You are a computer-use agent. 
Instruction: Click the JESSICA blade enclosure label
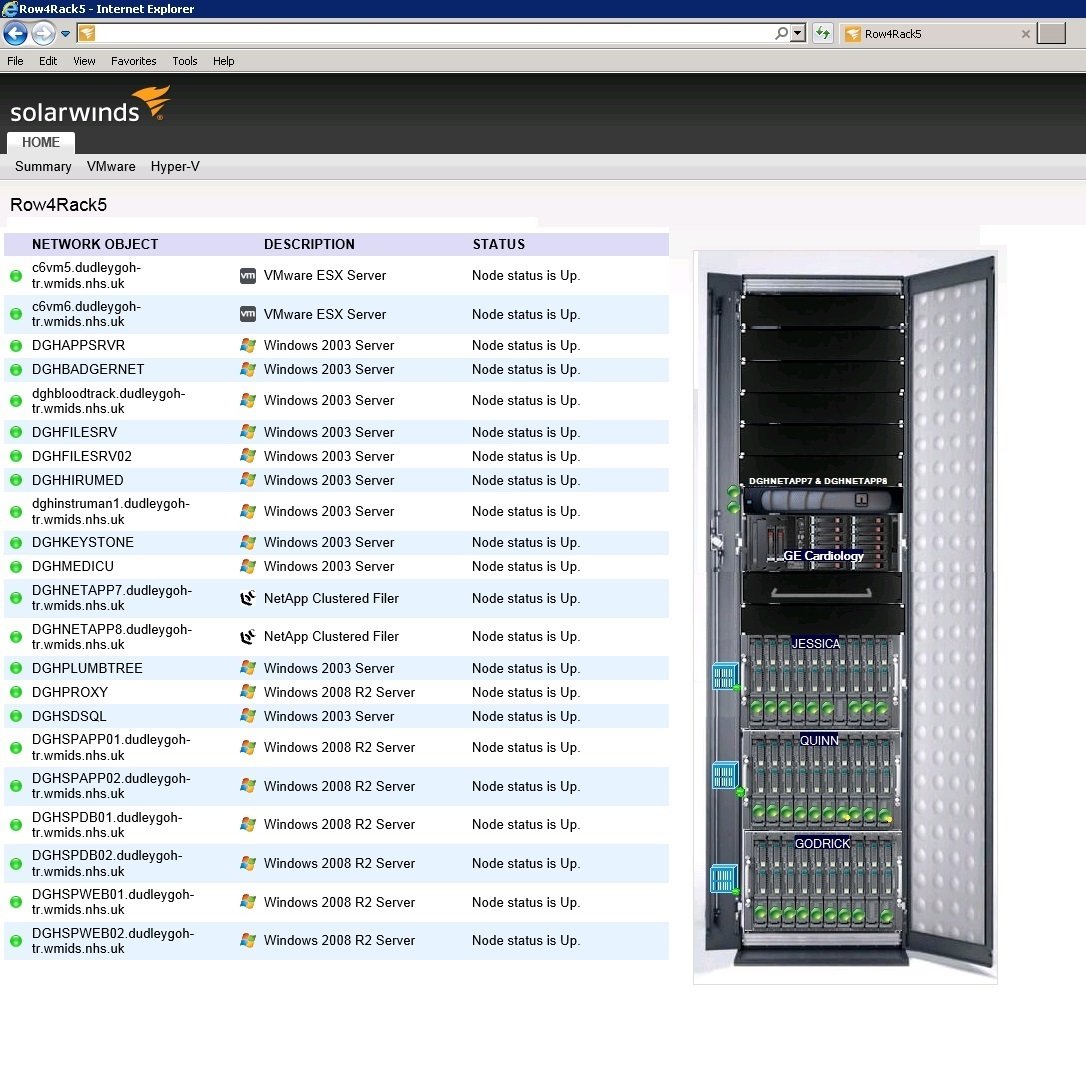pyautogui.click(x=815, y=643)
